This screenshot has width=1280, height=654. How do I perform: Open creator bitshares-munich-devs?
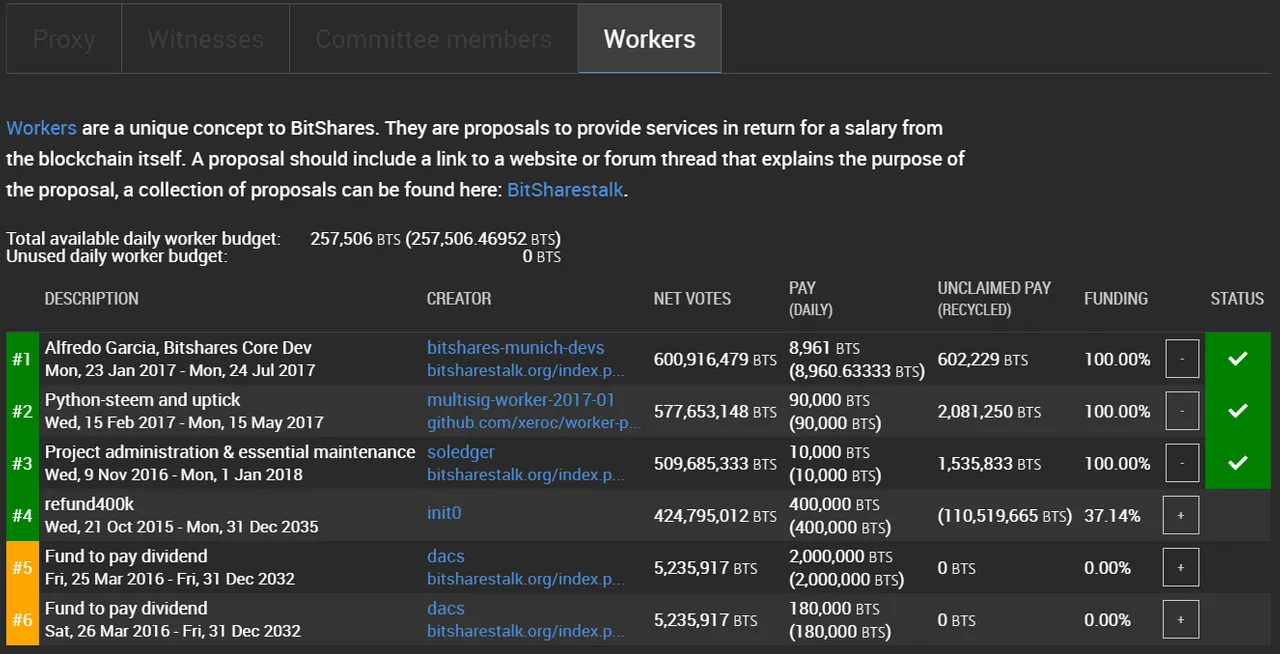(516, 348)
